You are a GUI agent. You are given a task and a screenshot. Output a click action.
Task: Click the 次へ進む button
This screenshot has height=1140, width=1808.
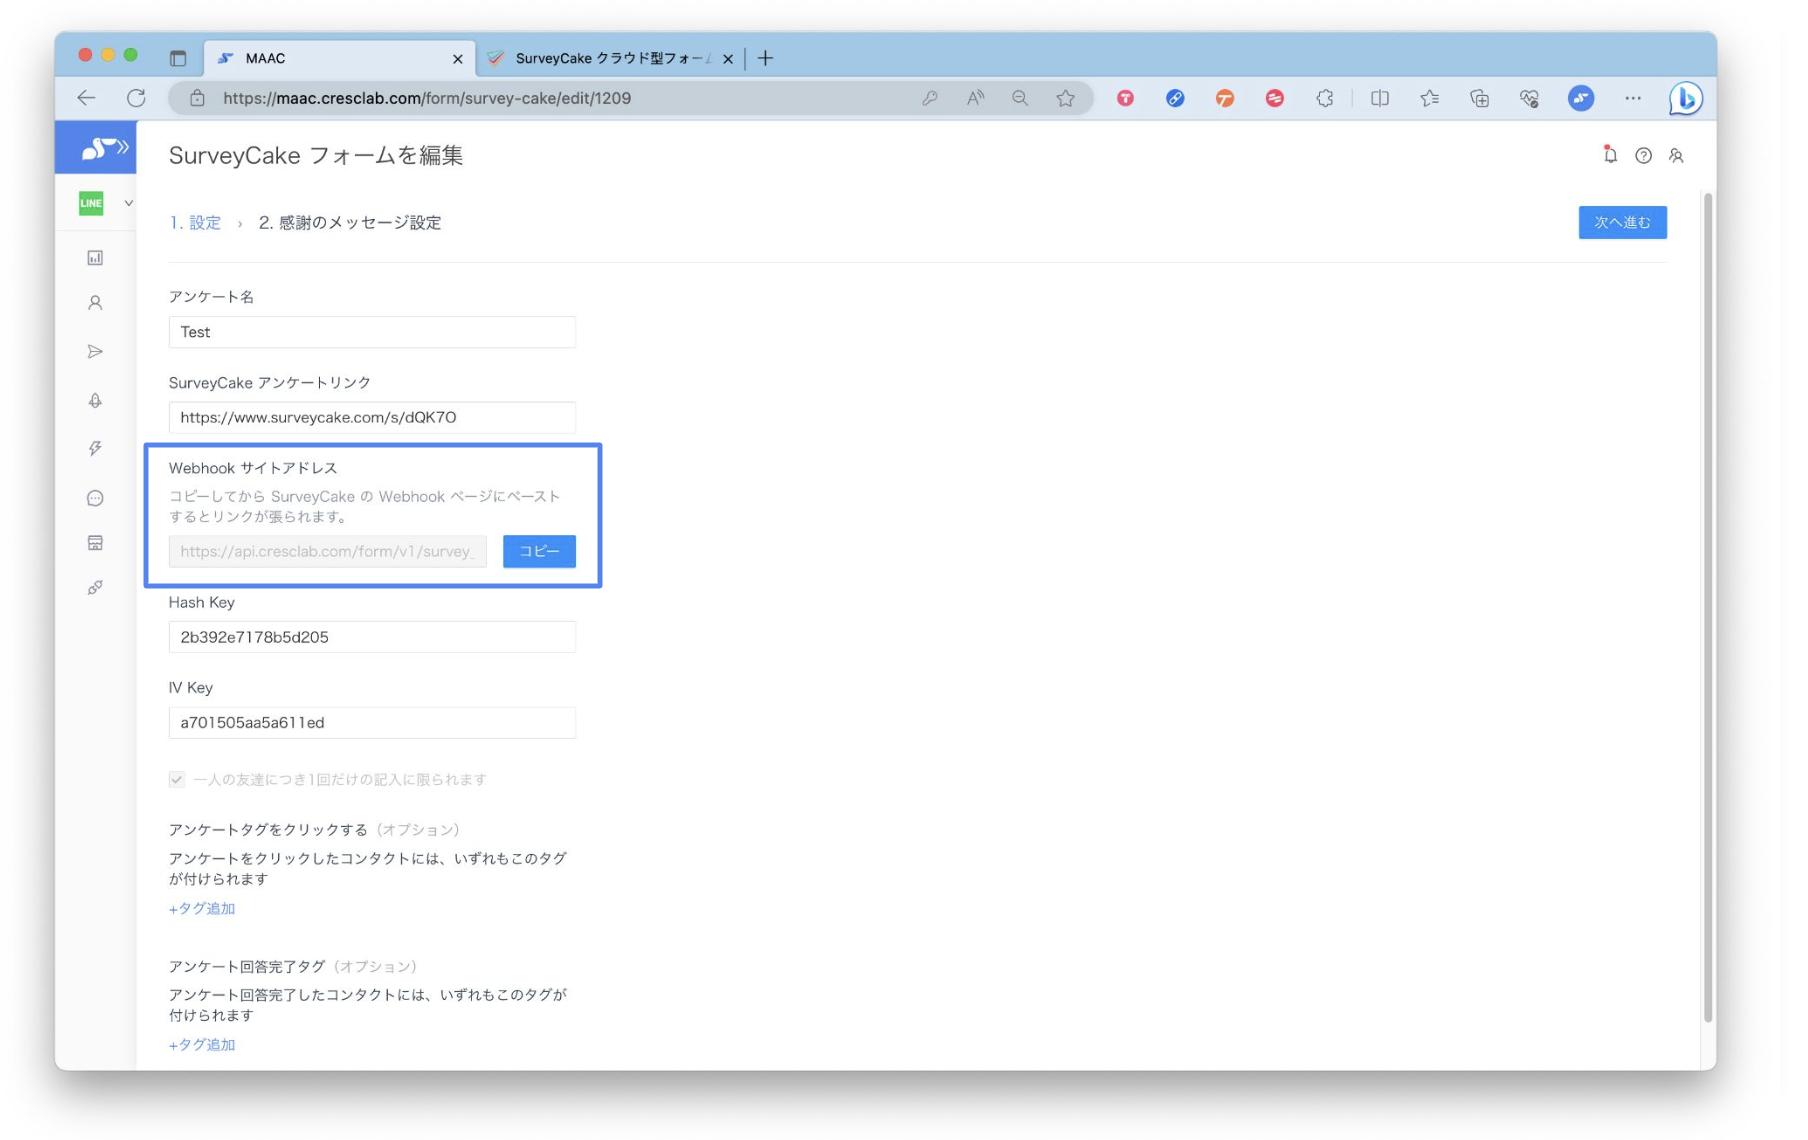pos(1622,222)
